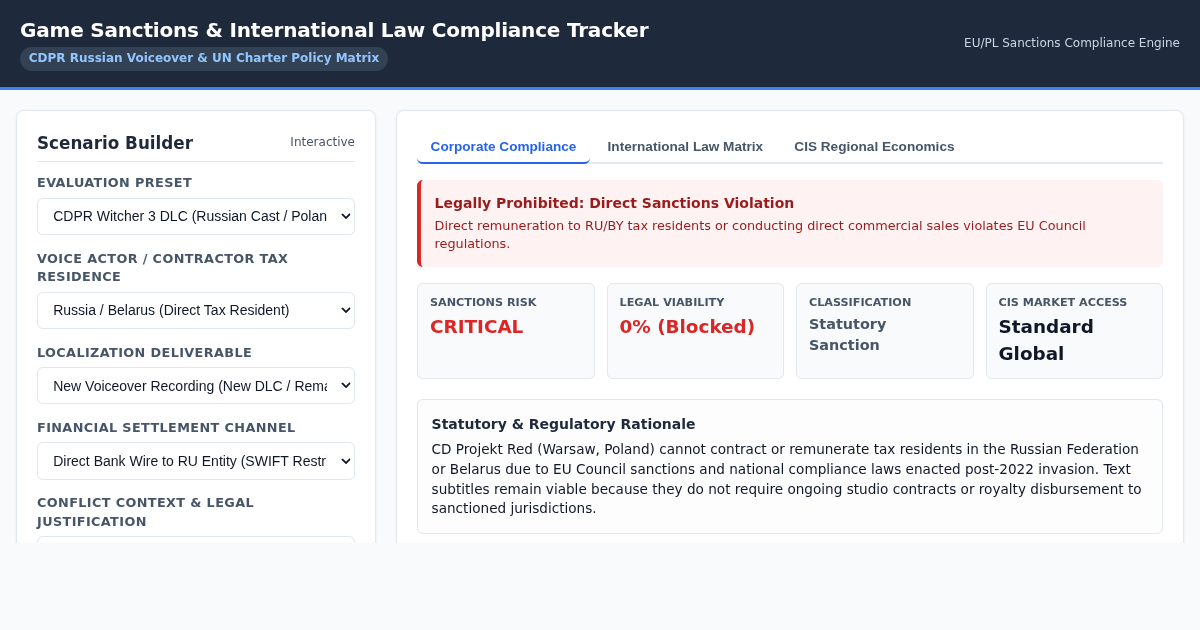Screen dimensions: 1200x630
Task: Select the 0% (Blocked) legal viability value
Action: coord(687,327)
